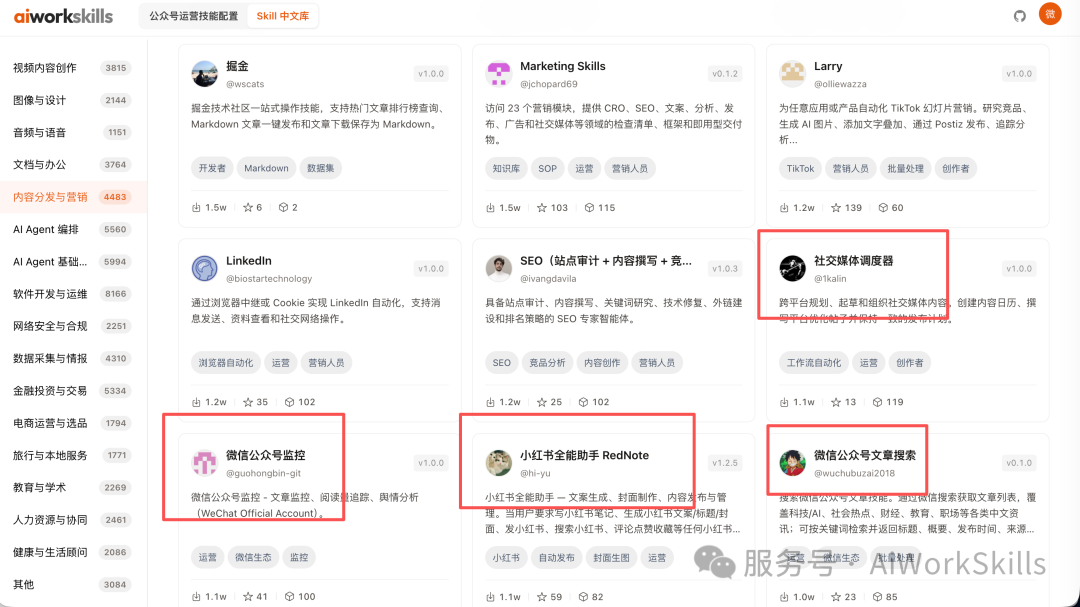The image size is (1080, 607).
Task: Click download icon on LinkedIn card
Action: click(196, 402)
